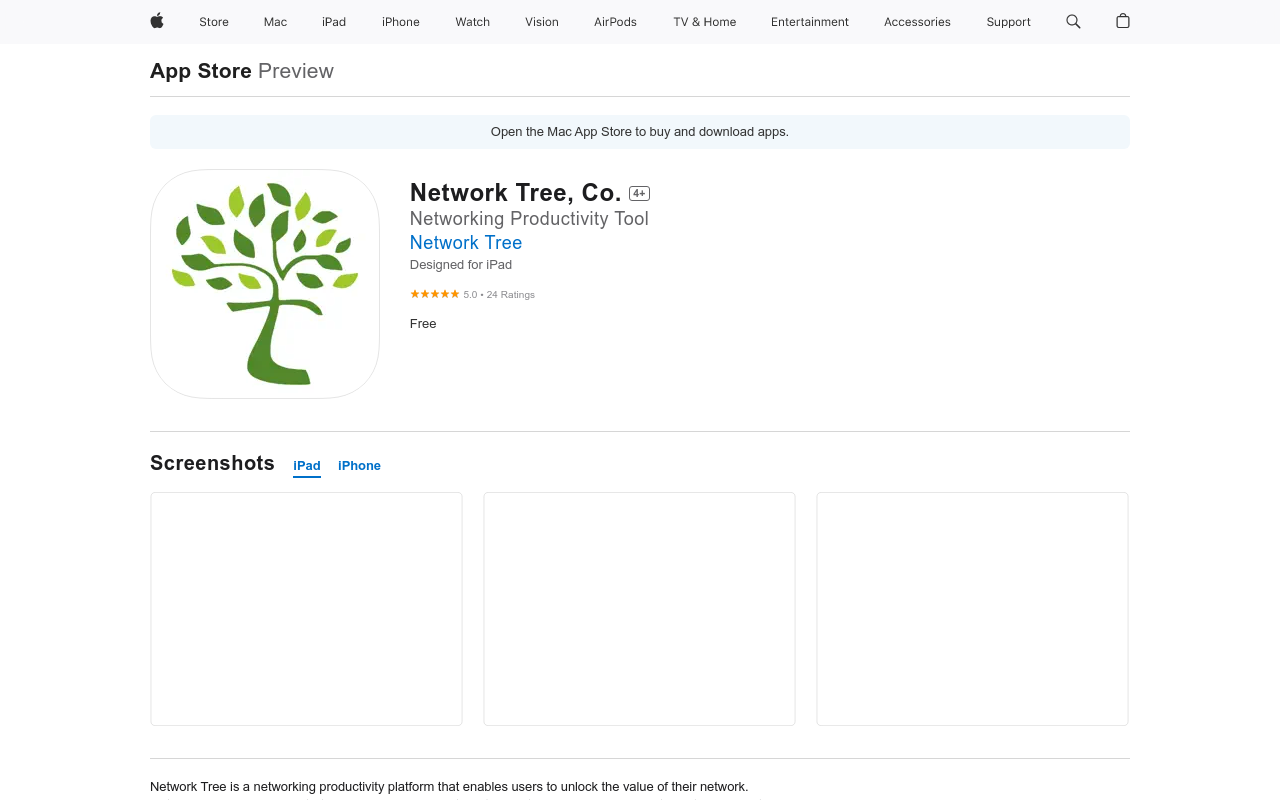Screen dimensions: 1280x800
Task: Open the iPhone nav menu item
Action: coord(401,22)
